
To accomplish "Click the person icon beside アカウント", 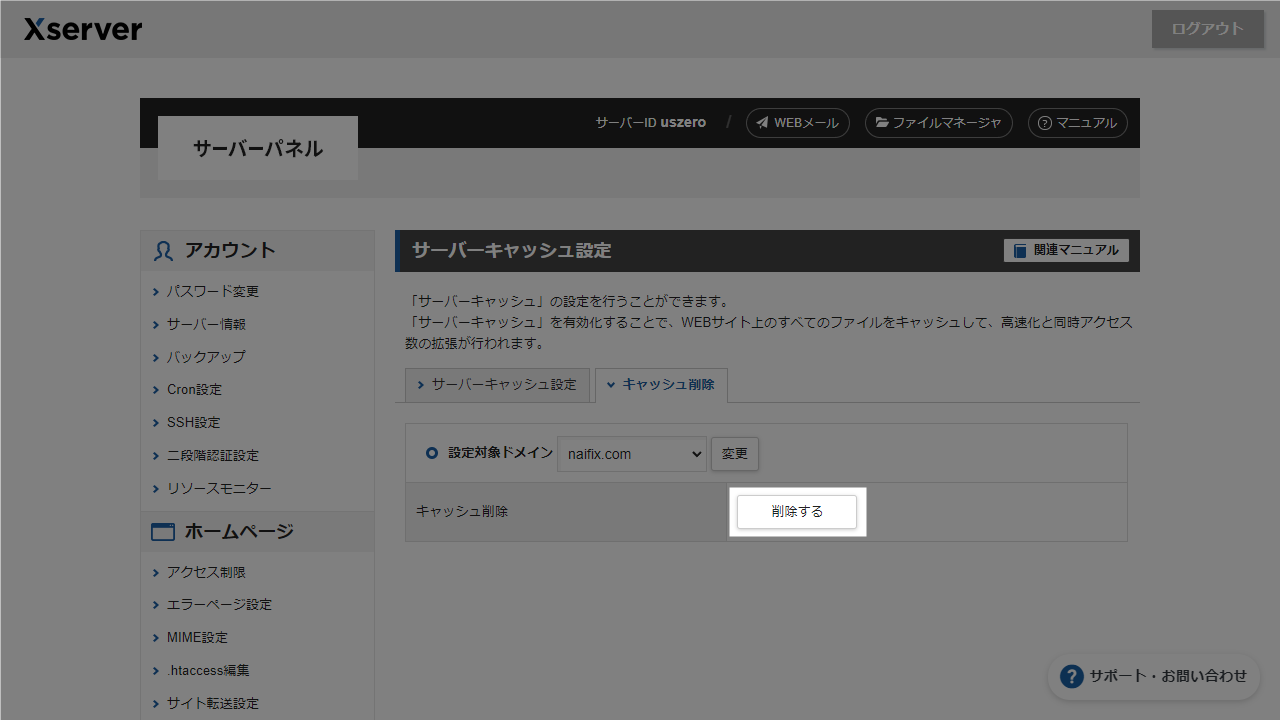I will 163,251.
